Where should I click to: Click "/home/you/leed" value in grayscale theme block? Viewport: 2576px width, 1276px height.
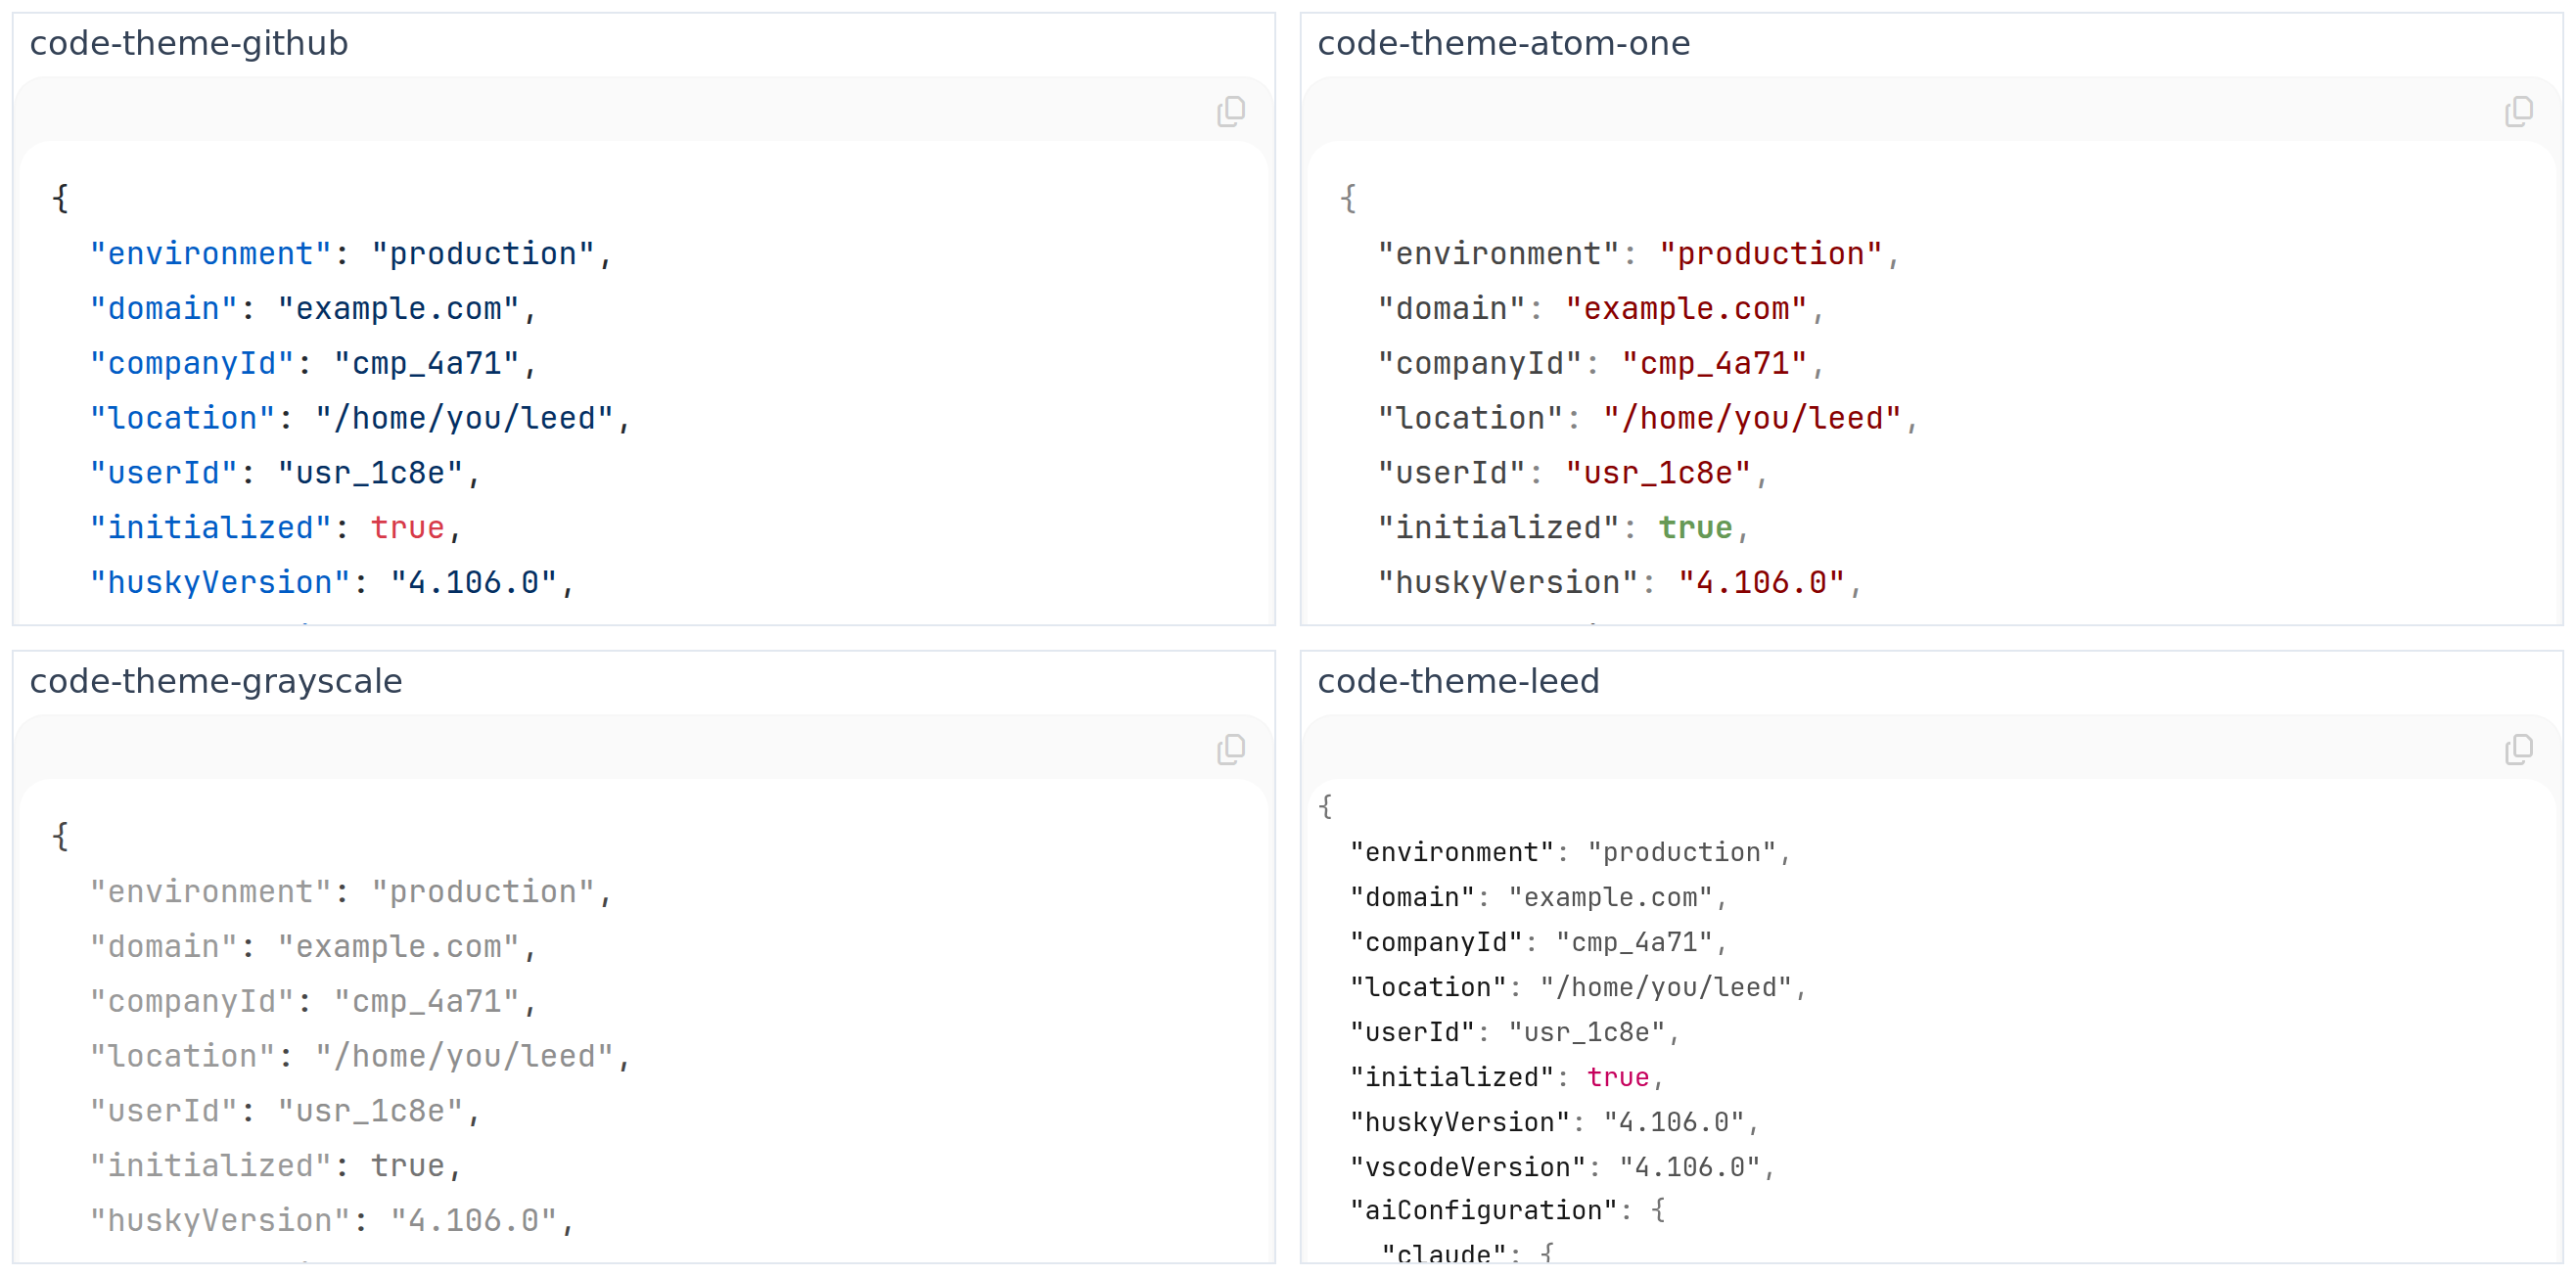pyautogui.click(x=464, y=1057)
